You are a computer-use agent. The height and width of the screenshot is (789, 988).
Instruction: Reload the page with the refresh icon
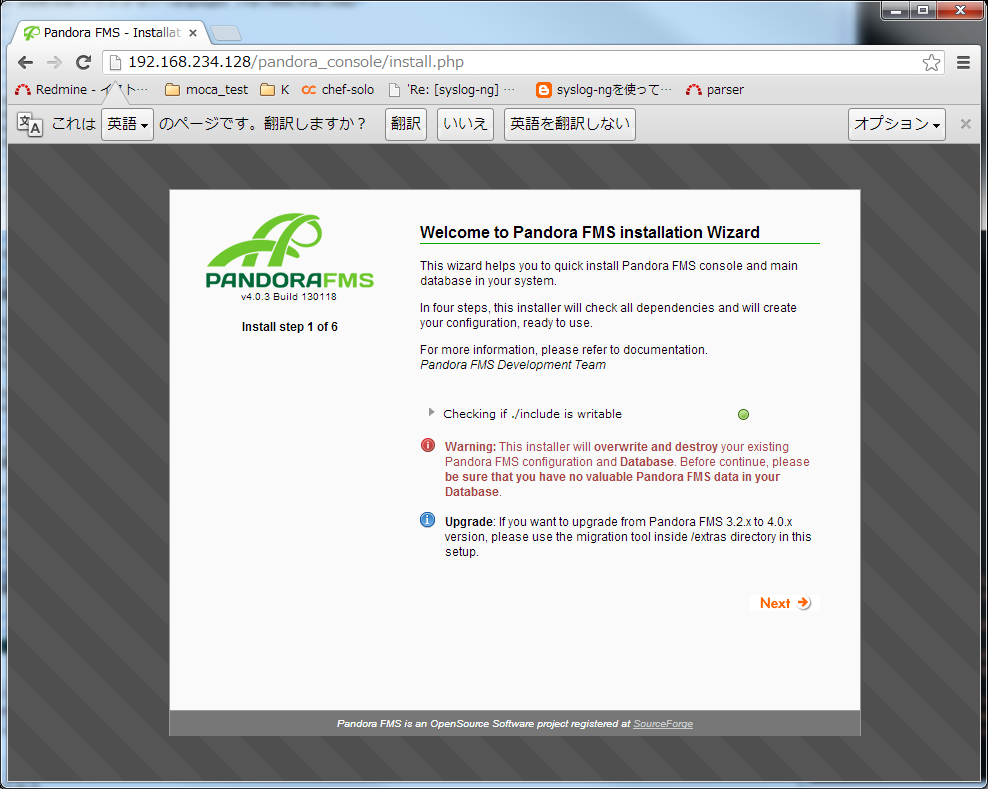coord(84,62)
